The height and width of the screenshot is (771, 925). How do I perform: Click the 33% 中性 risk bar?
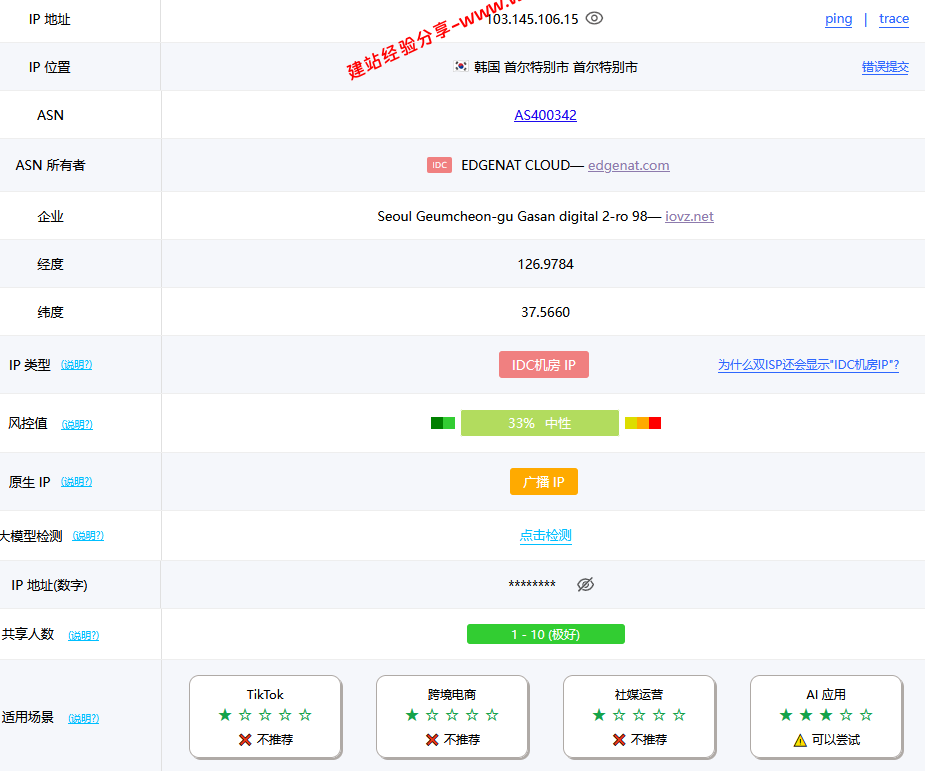540,423
